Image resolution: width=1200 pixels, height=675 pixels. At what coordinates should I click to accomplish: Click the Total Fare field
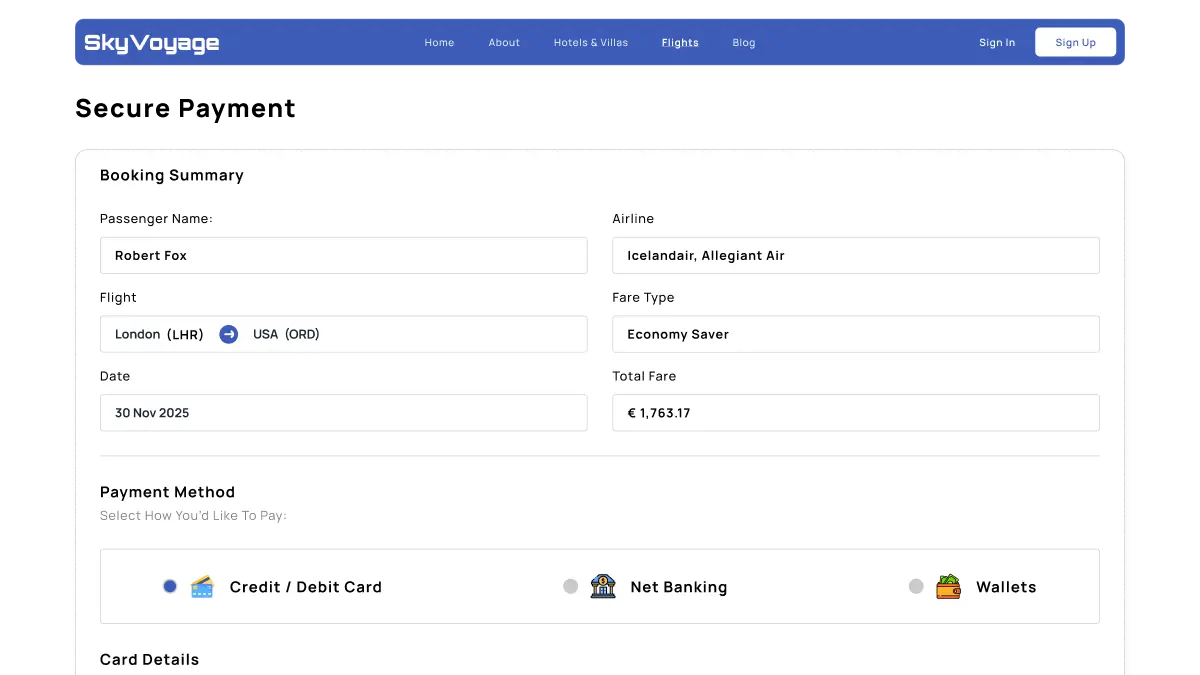pos(855,413)
